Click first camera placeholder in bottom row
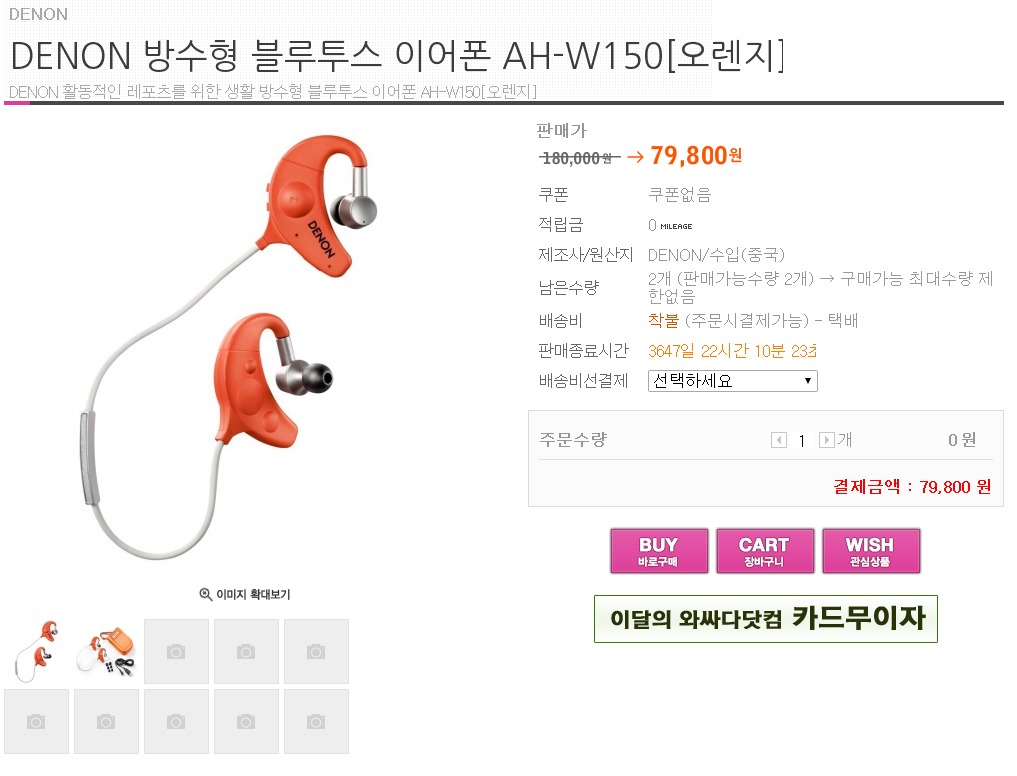1017x776 pixels. click(36, 721)
